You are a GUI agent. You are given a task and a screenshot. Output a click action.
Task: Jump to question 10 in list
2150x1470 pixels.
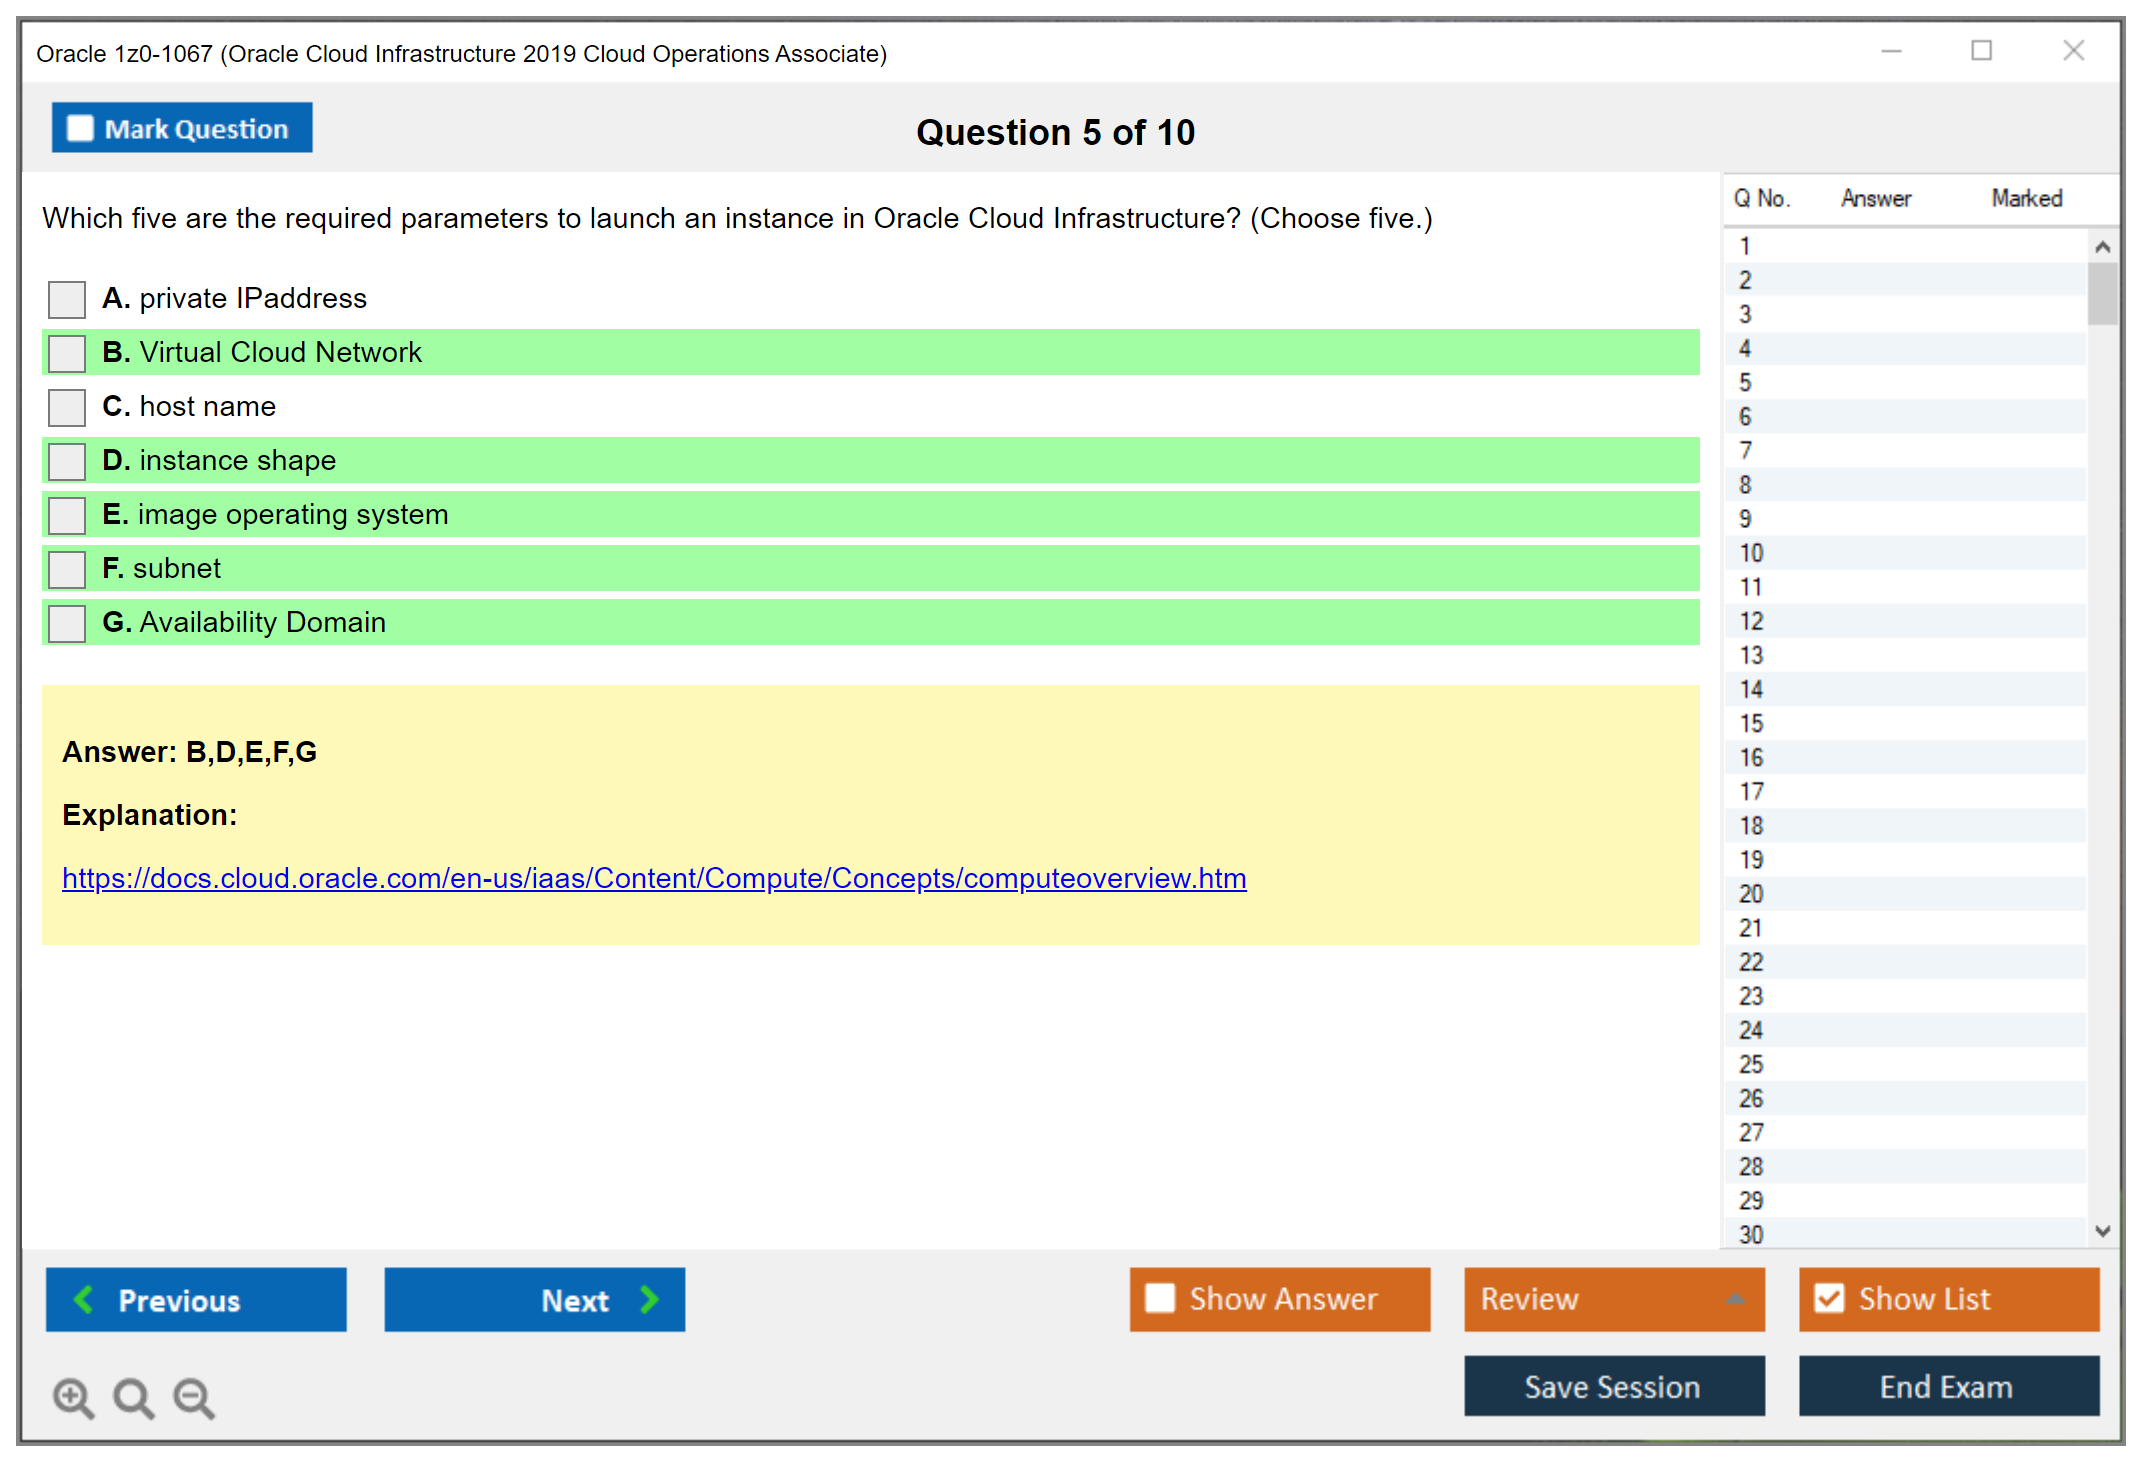(1751, 553)
